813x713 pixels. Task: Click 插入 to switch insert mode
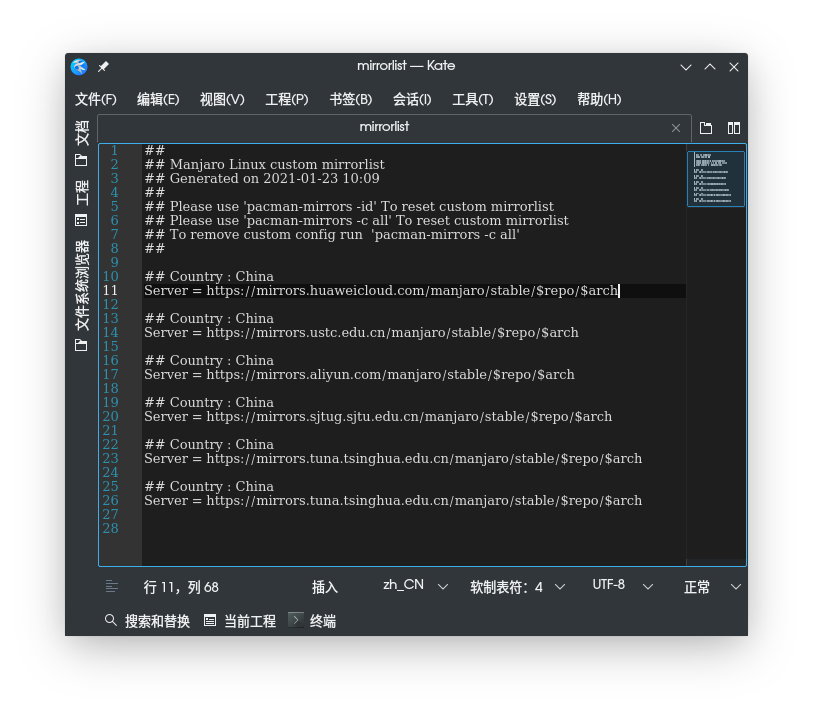point(325,586)
